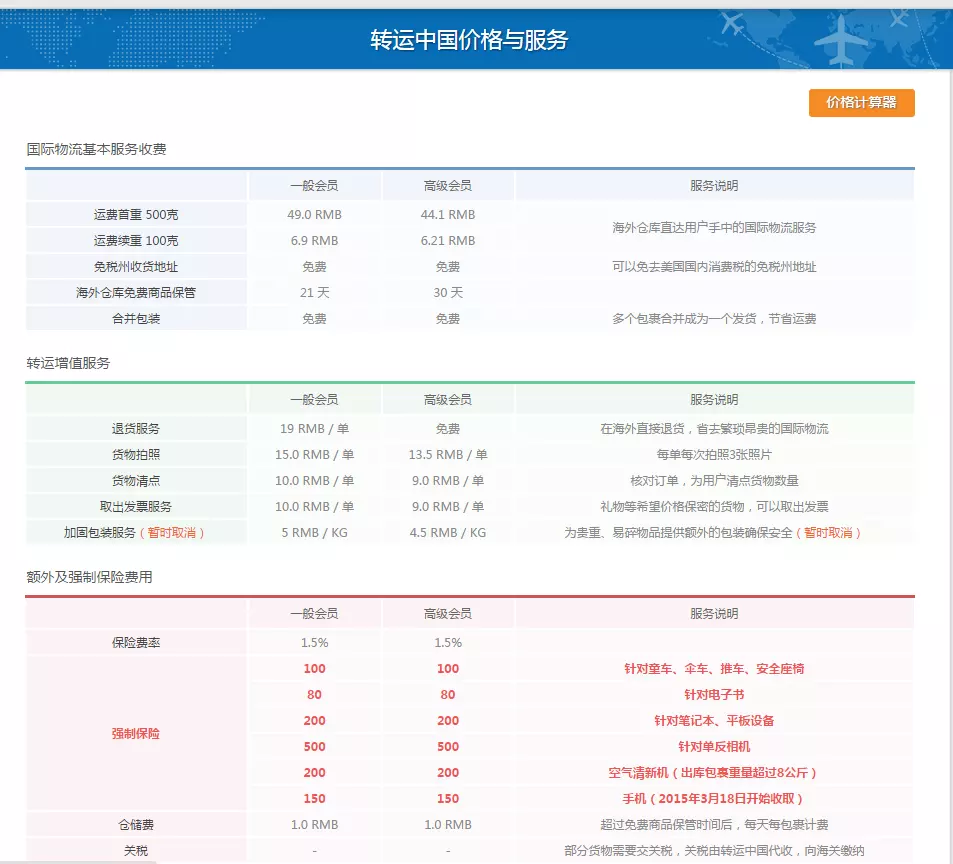Click the red 强制保险 row label
Image resolution: width=953 pixels, height=864 pixels.
coord(136,734)
